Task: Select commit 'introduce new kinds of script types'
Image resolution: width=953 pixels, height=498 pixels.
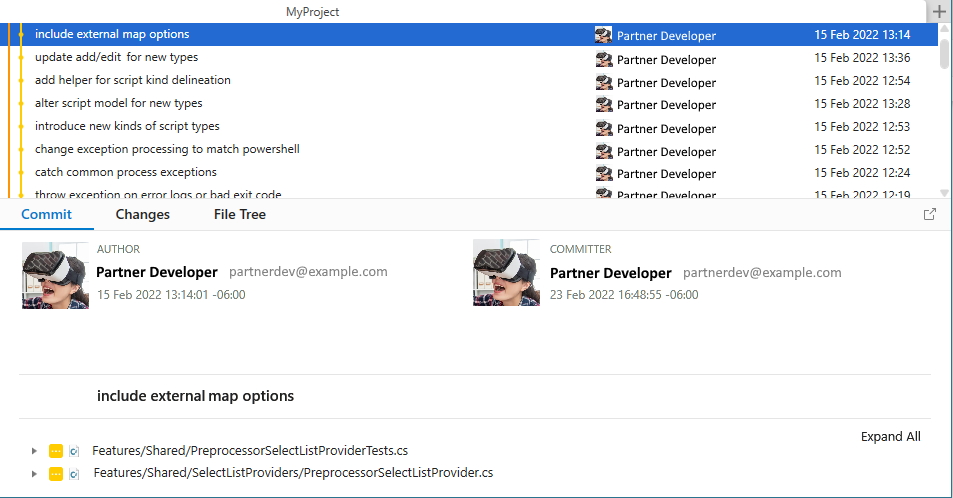Action: coord(469,126)
